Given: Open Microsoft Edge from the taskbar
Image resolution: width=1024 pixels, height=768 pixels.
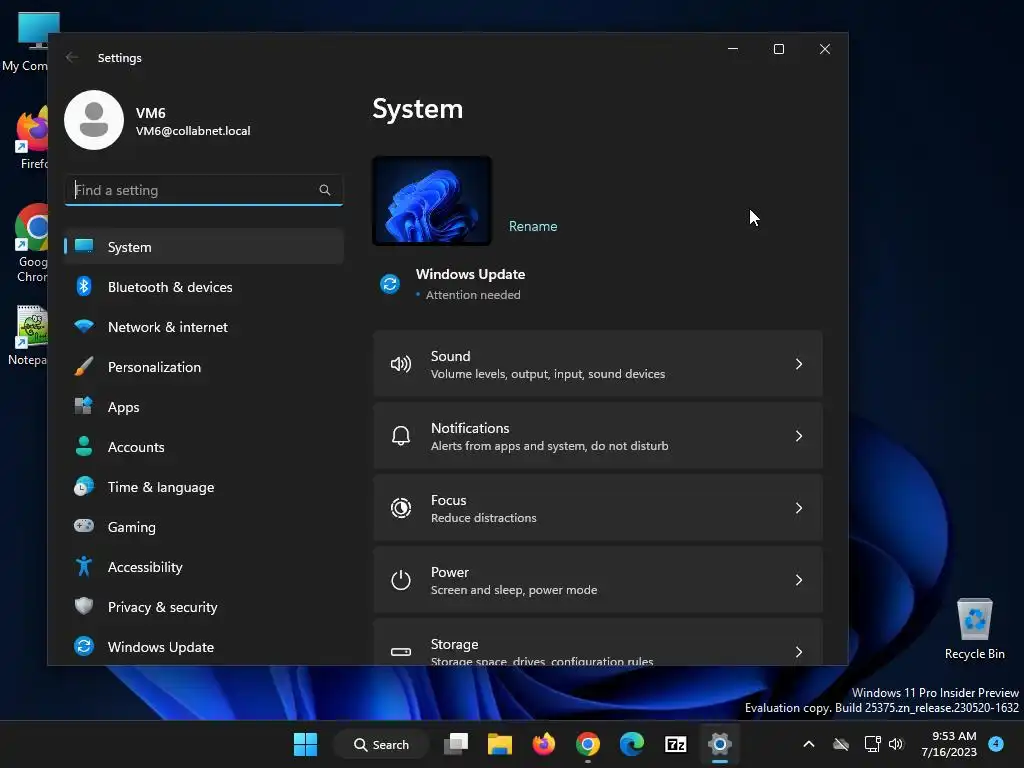Looking at the screenshot, I should (632, 744).
